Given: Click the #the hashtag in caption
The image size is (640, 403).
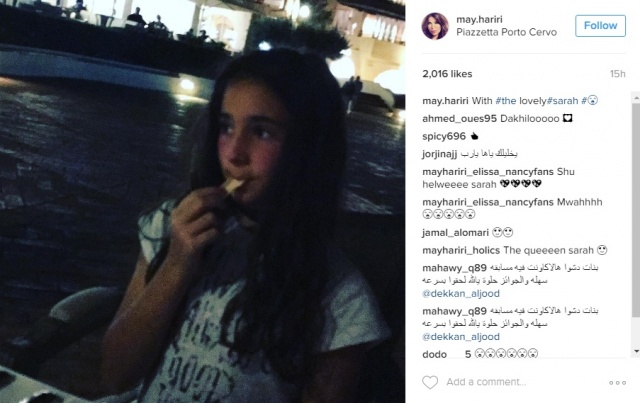Looking at the screenshot, I should coord(506,100).
